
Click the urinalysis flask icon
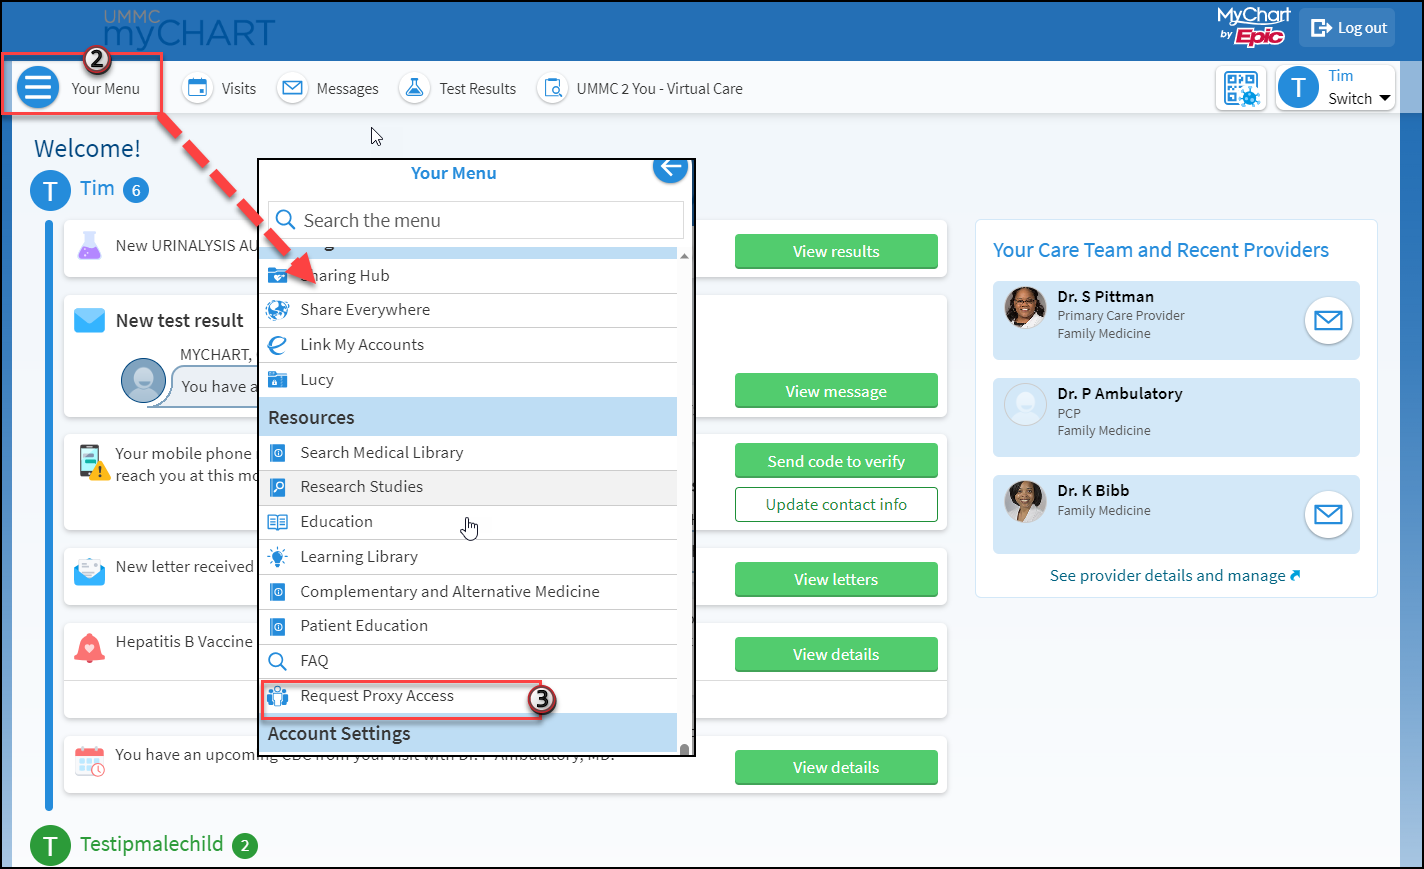point(89,245)
